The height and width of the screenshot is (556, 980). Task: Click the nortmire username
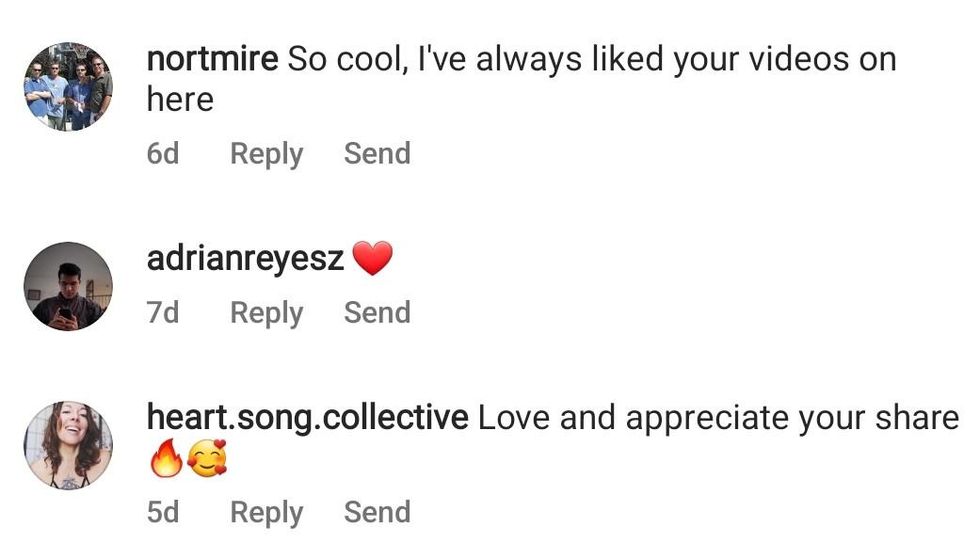pyautogui.click(x=212, y=59)
